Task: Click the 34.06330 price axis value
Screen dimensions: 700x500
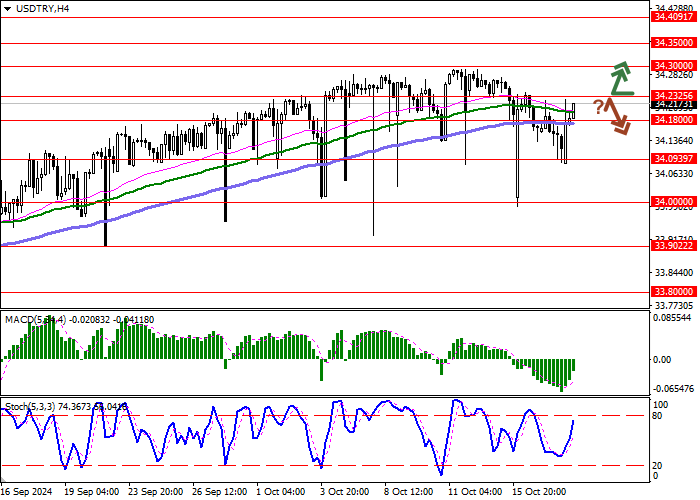Action: tap(674, 174)
